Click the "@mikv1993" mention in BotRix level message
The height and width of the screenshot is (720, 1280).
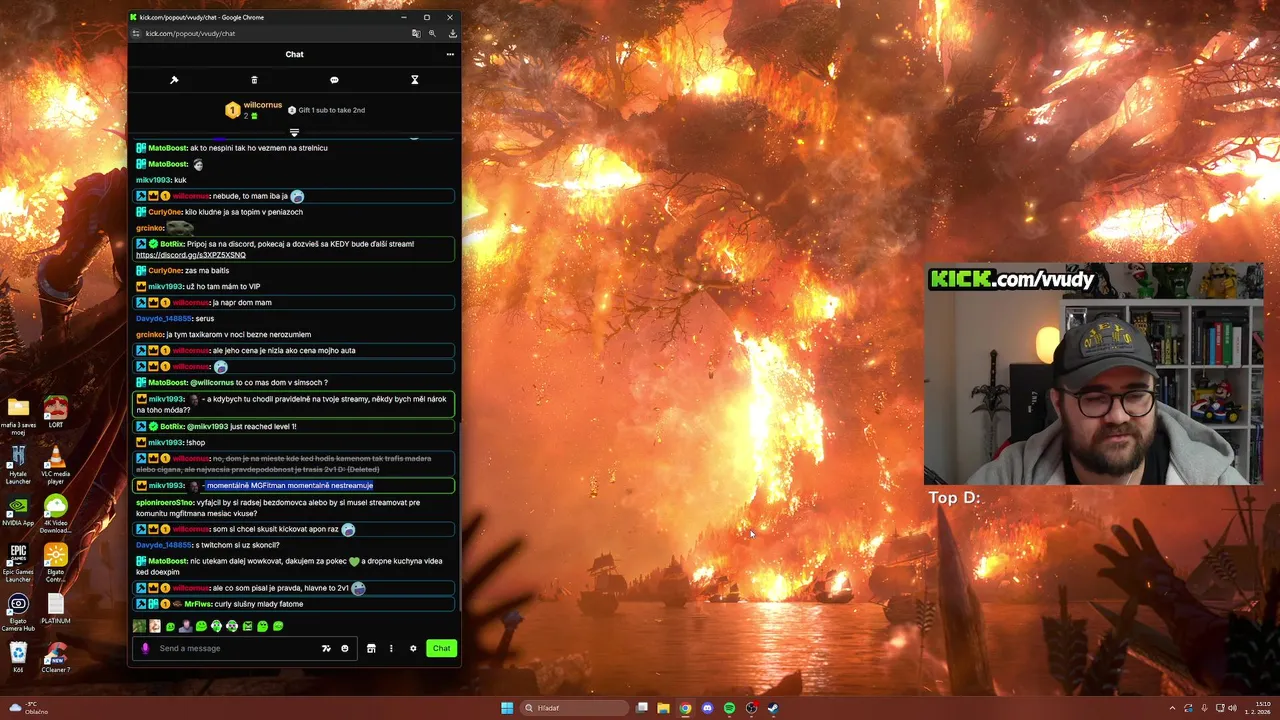[x=207, y=427]
